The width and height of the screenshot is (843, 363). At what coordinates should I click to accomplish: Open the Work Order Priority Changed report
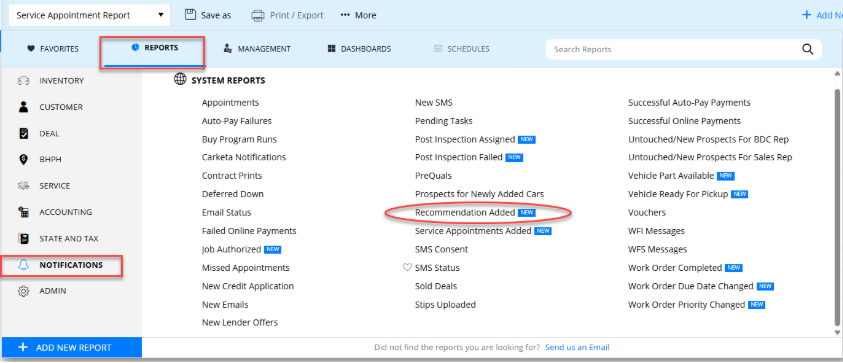(x=687, y=304)
